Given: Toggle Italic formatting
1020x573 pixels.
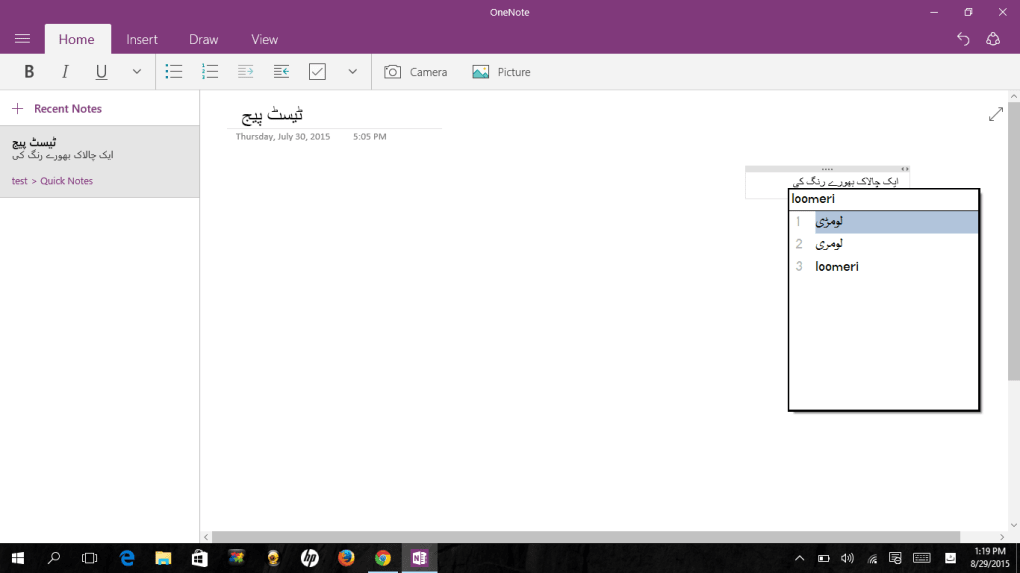Looking at the screenshot, I should tap(65, 72).
